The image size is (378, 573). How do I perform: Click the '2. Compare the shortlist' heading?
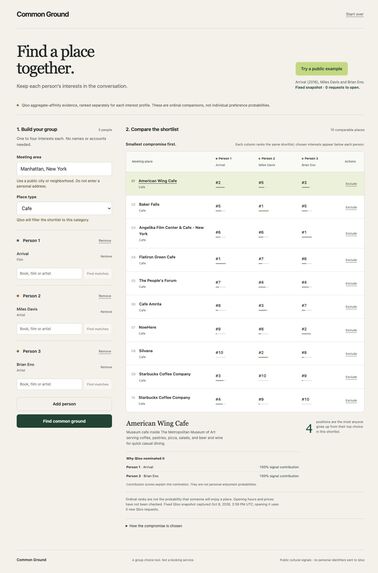[152, 129]
